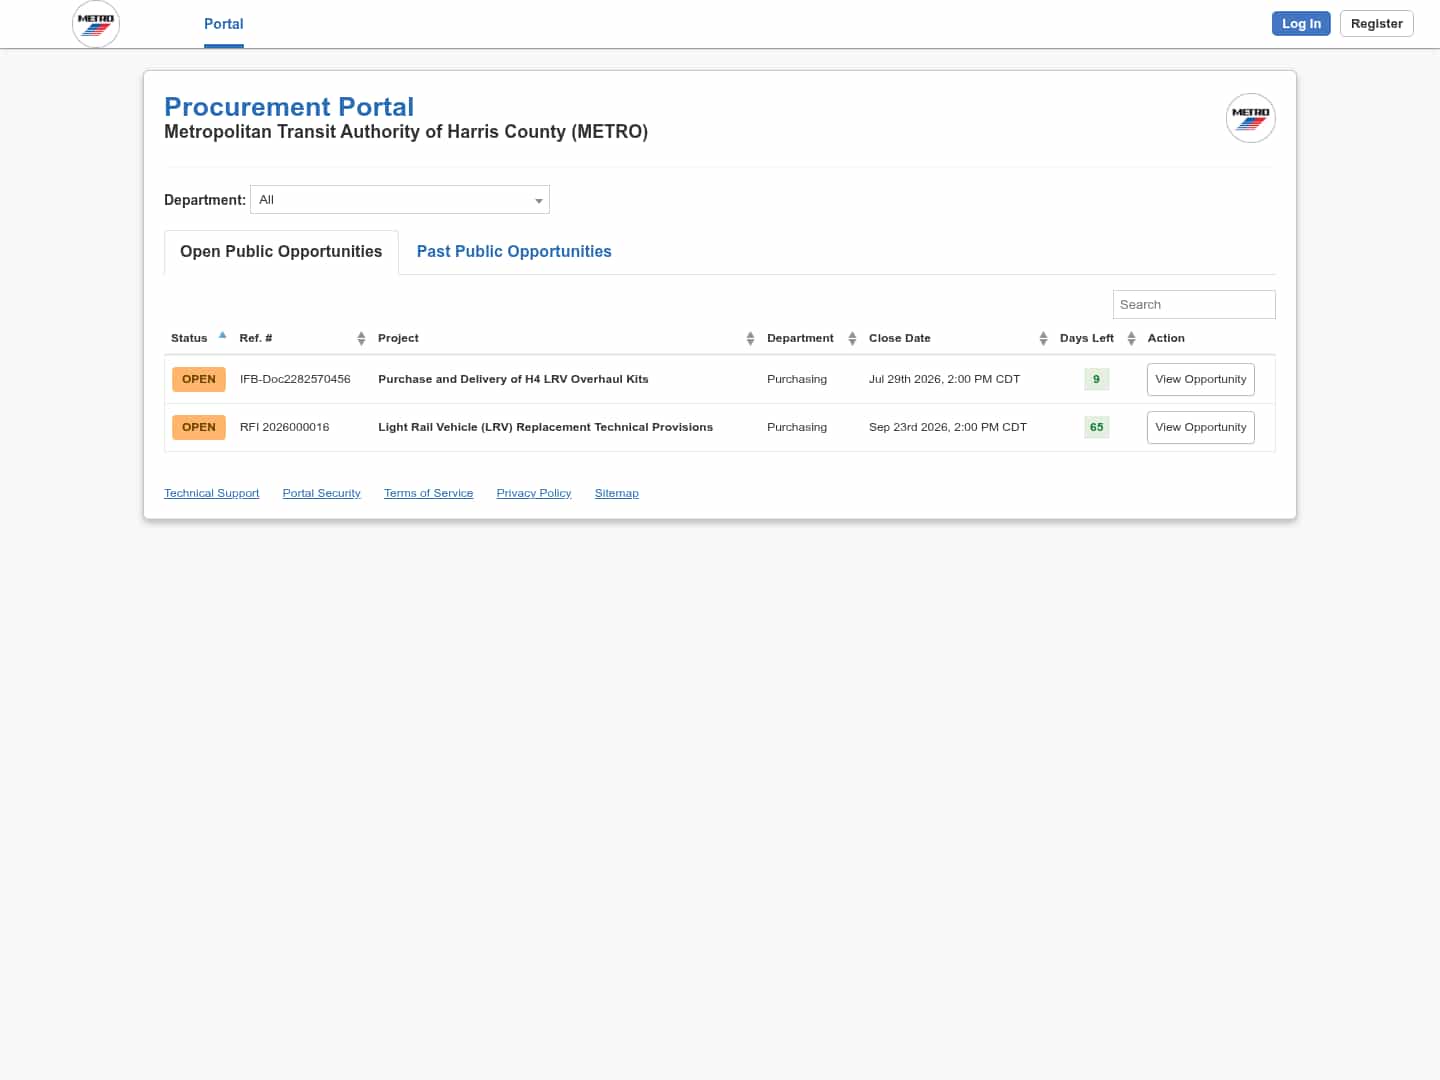Viewport: 1440px width, 1080px height.
Task: View Opportunity for H4 LRV Overhaul Kits
Action: click(1200, 379)
